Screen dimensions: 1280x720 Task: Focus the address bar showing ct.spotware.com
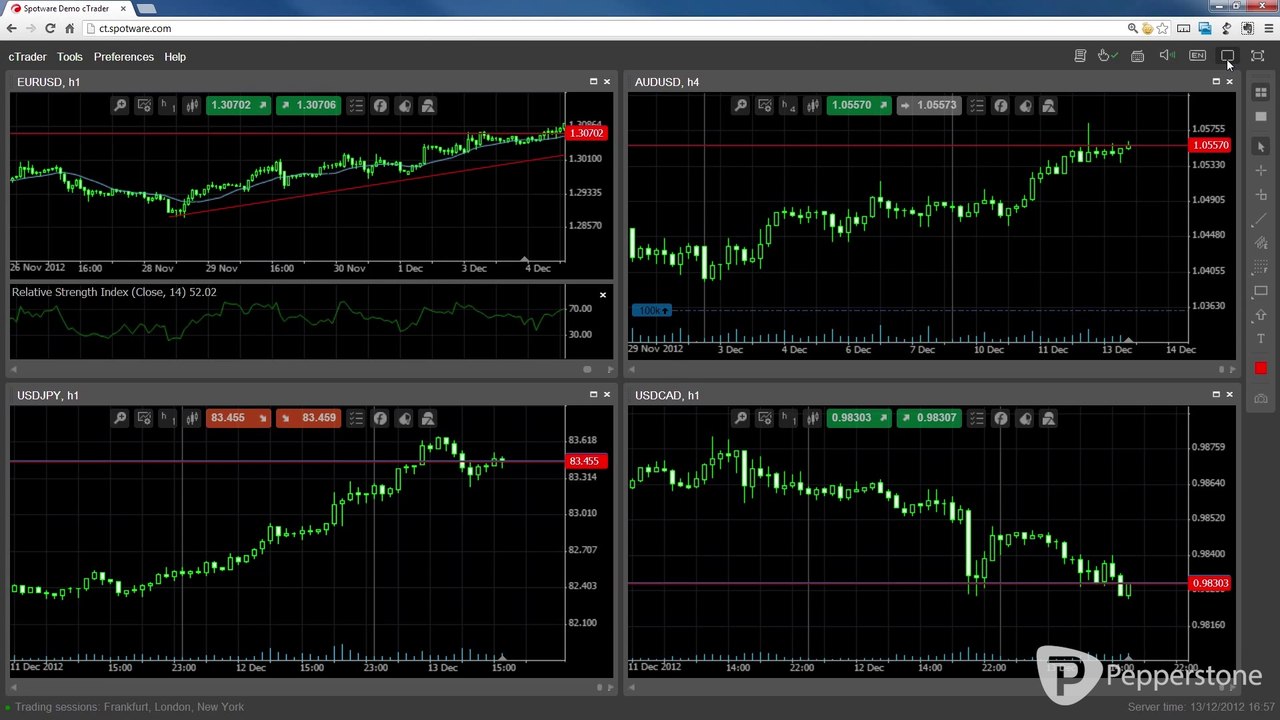(x=600, y=28)
